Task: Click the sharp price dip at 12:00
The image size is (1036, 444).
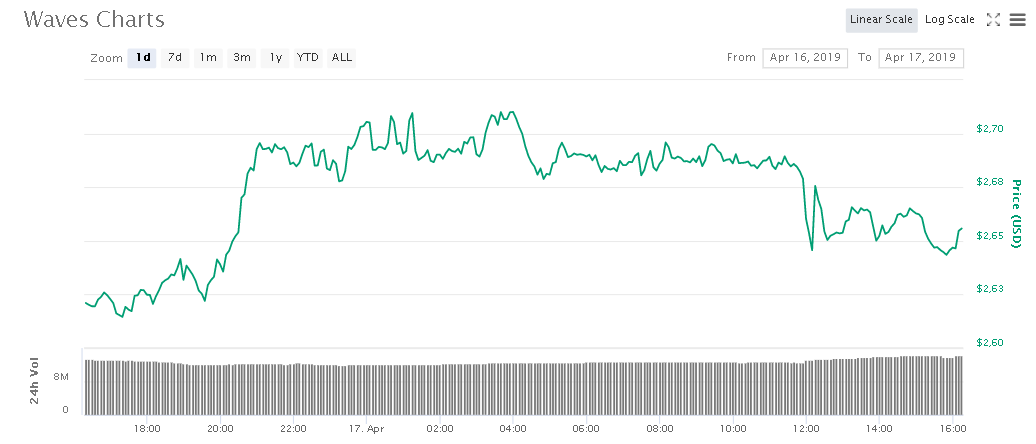Action: click(811, 249)
